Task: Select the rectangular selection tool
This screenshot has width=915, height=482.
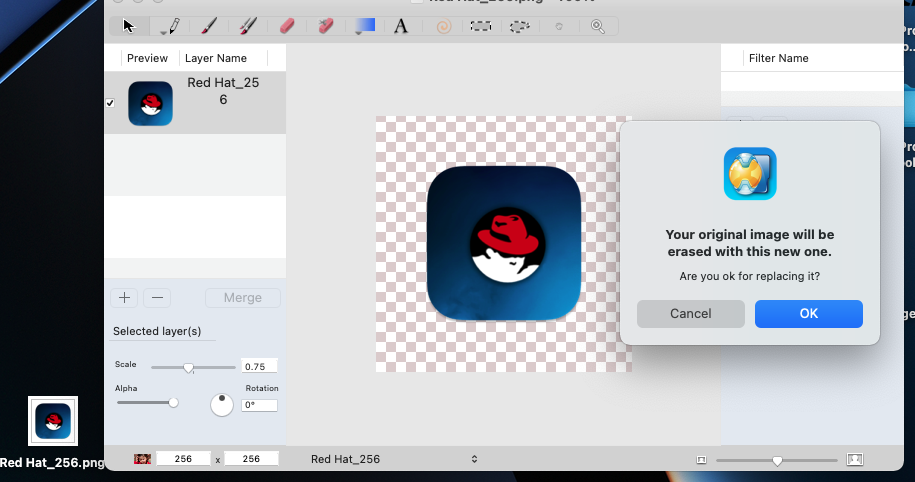Action: coord(481,26)
